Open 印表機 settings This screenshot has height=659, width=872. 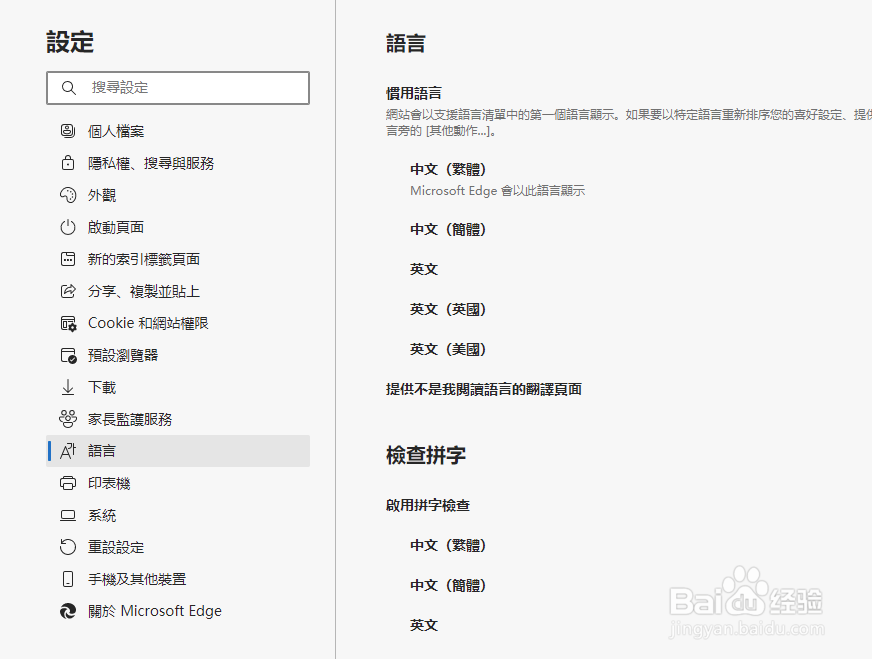(178, 483)
